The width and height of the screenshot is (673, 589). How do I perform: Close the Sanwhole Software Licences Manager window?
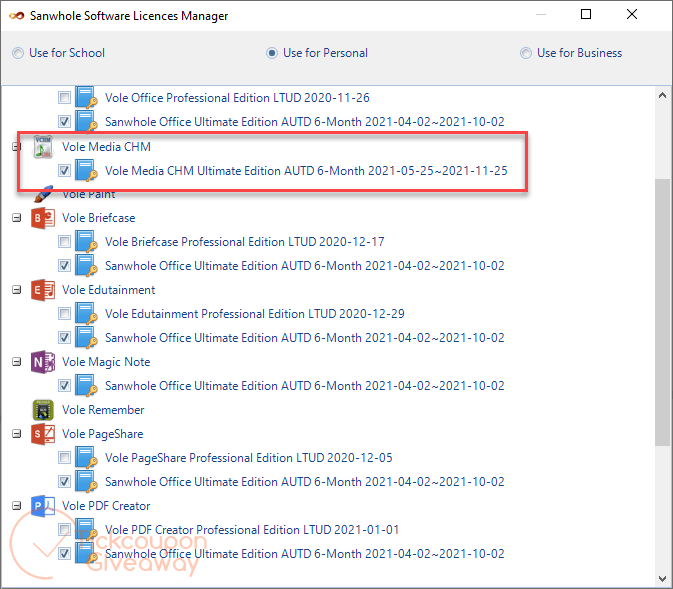pos(632,15)
